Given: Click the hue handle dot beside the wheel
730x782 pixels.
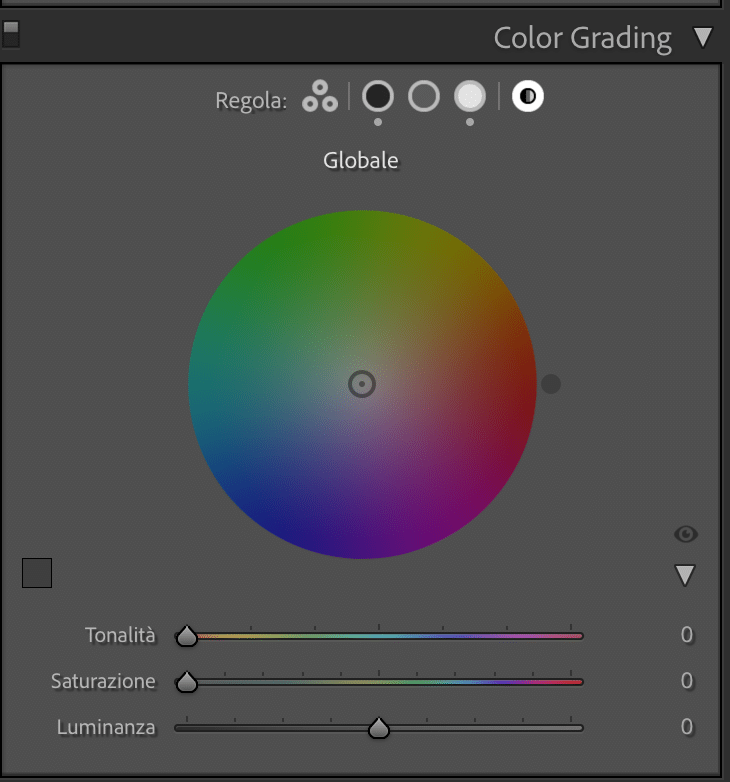Looking at the screenshot, I should (551, 384).
